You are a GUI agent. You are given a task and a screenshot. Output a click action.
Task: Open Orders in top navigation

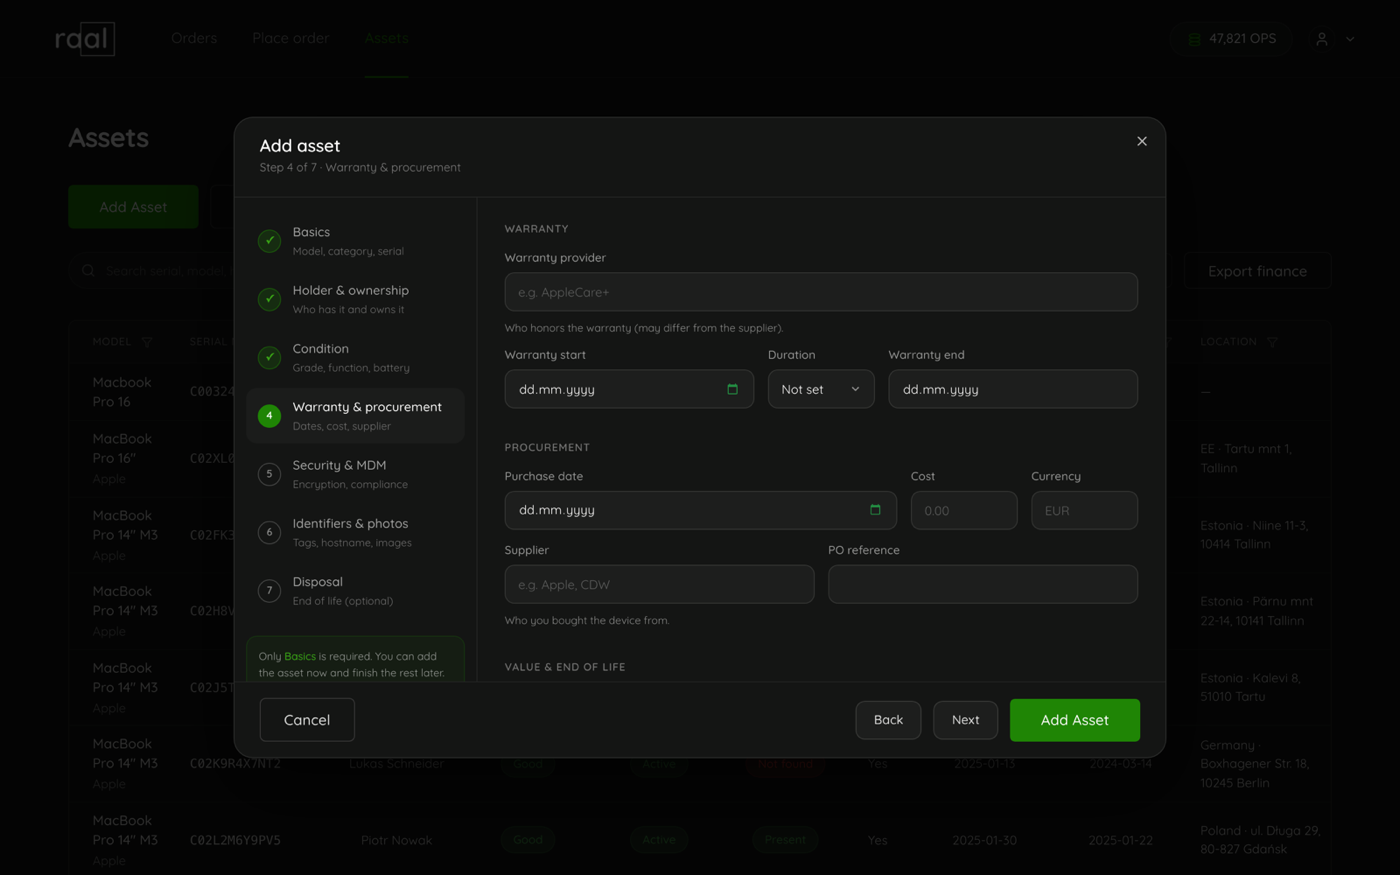(x=194, y=38)
